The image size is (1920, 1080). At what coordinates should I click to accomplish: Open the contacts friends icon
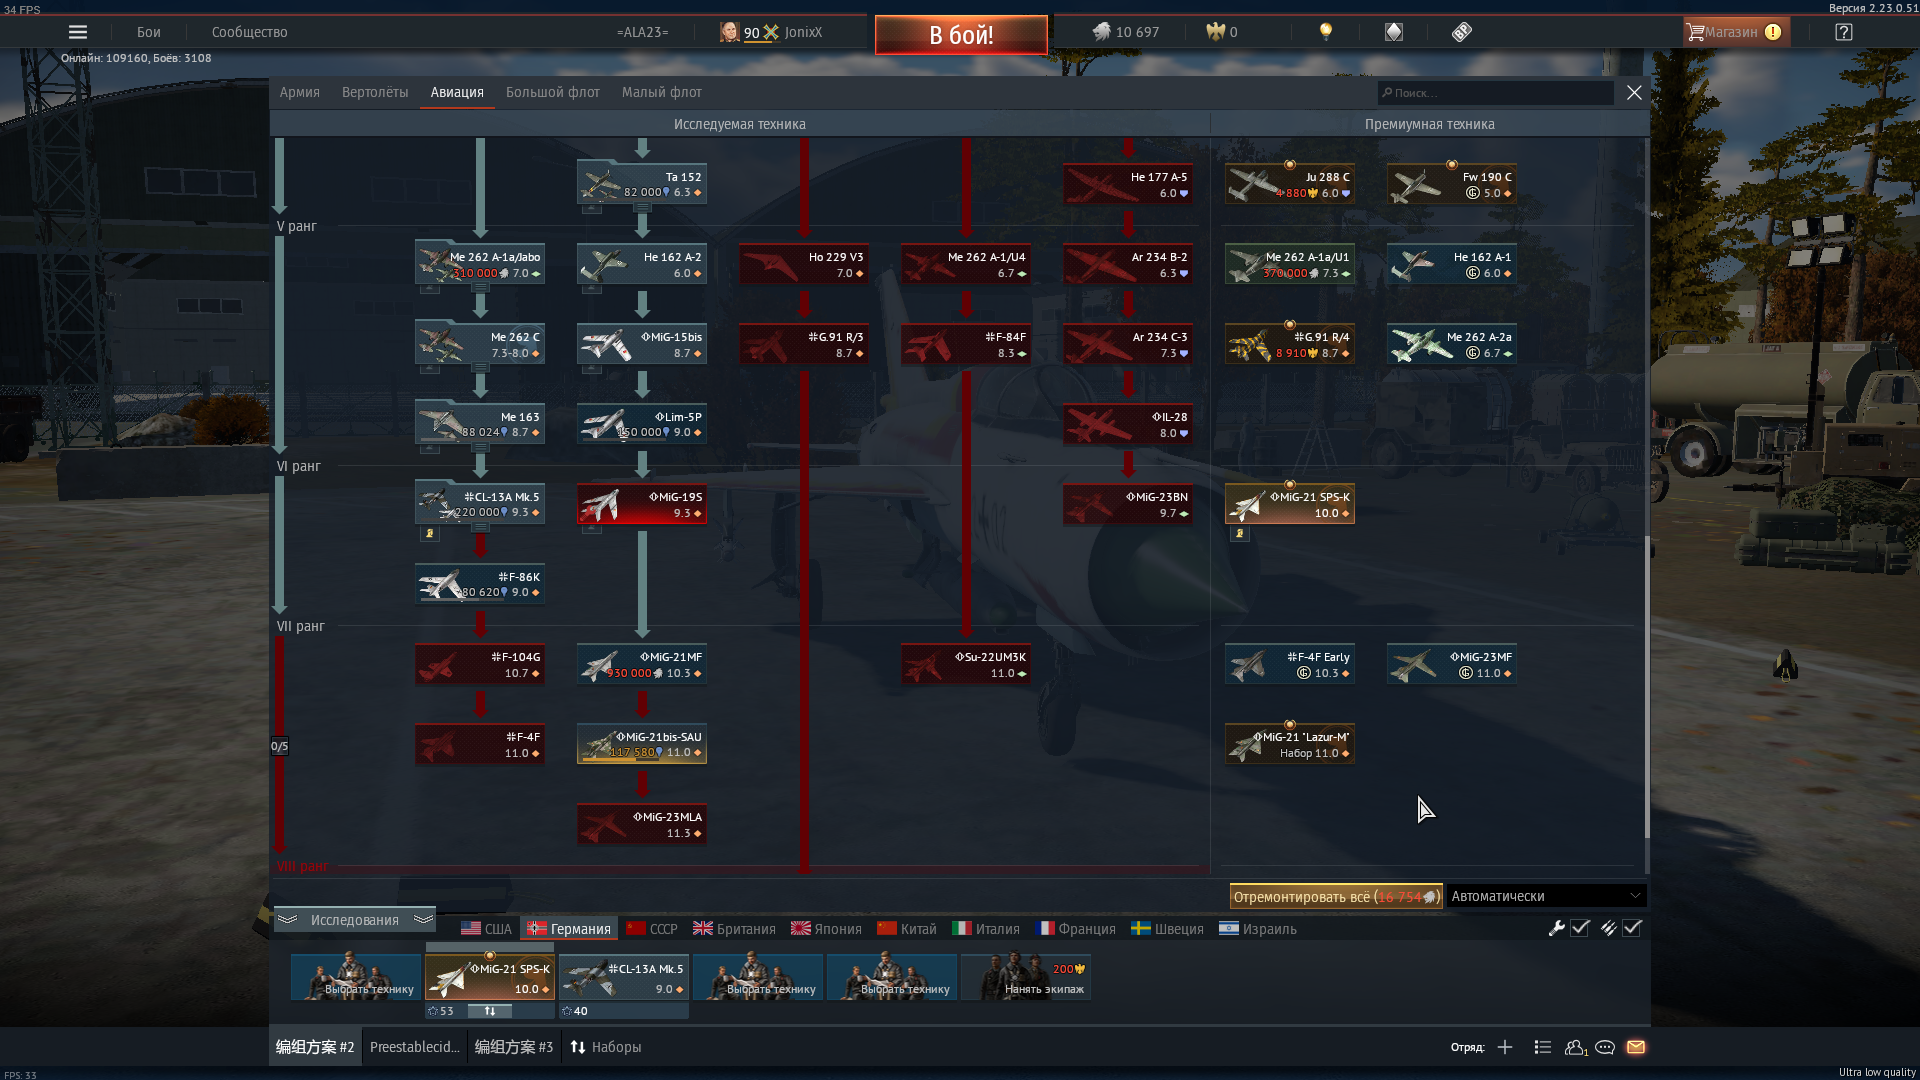pyautogui.click(x=1575, y=1047)
